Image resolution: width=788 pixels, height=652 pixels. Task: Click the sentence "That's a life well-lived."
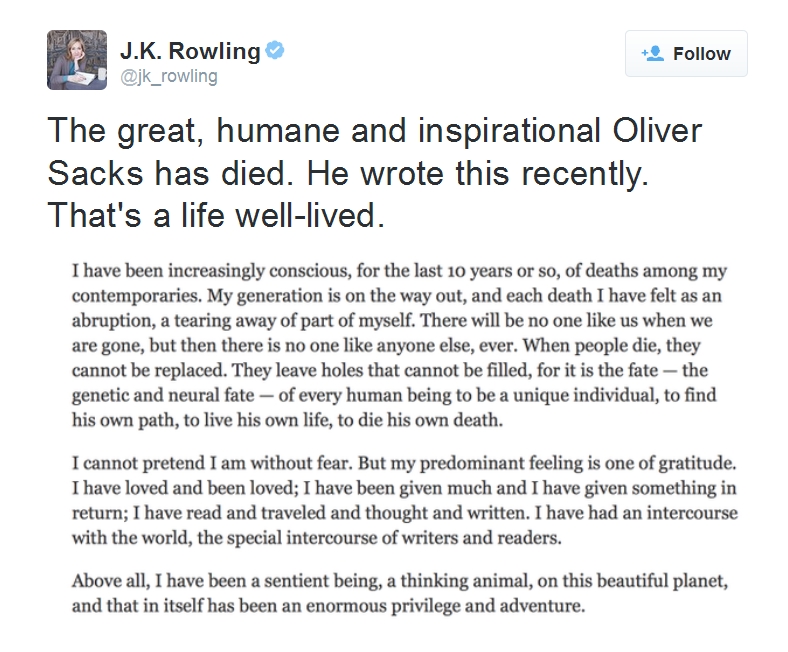216,215
